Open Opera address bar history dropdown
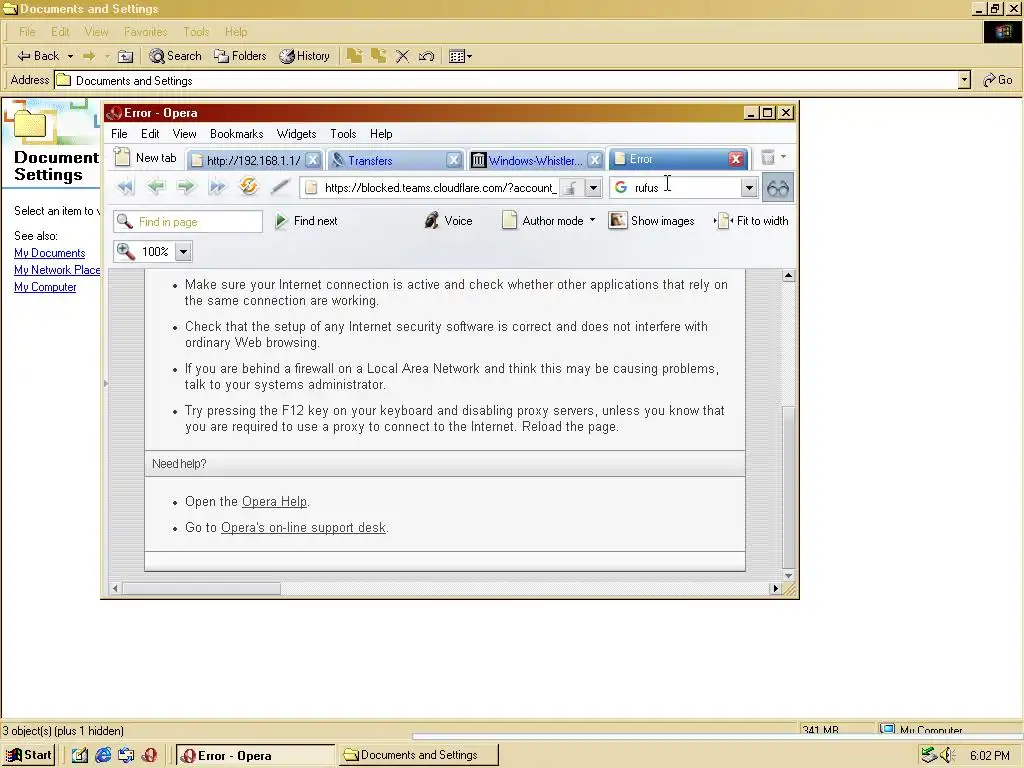Image resolution: width=1024 pixels, height=768 pixels. [x=593, y=188]
